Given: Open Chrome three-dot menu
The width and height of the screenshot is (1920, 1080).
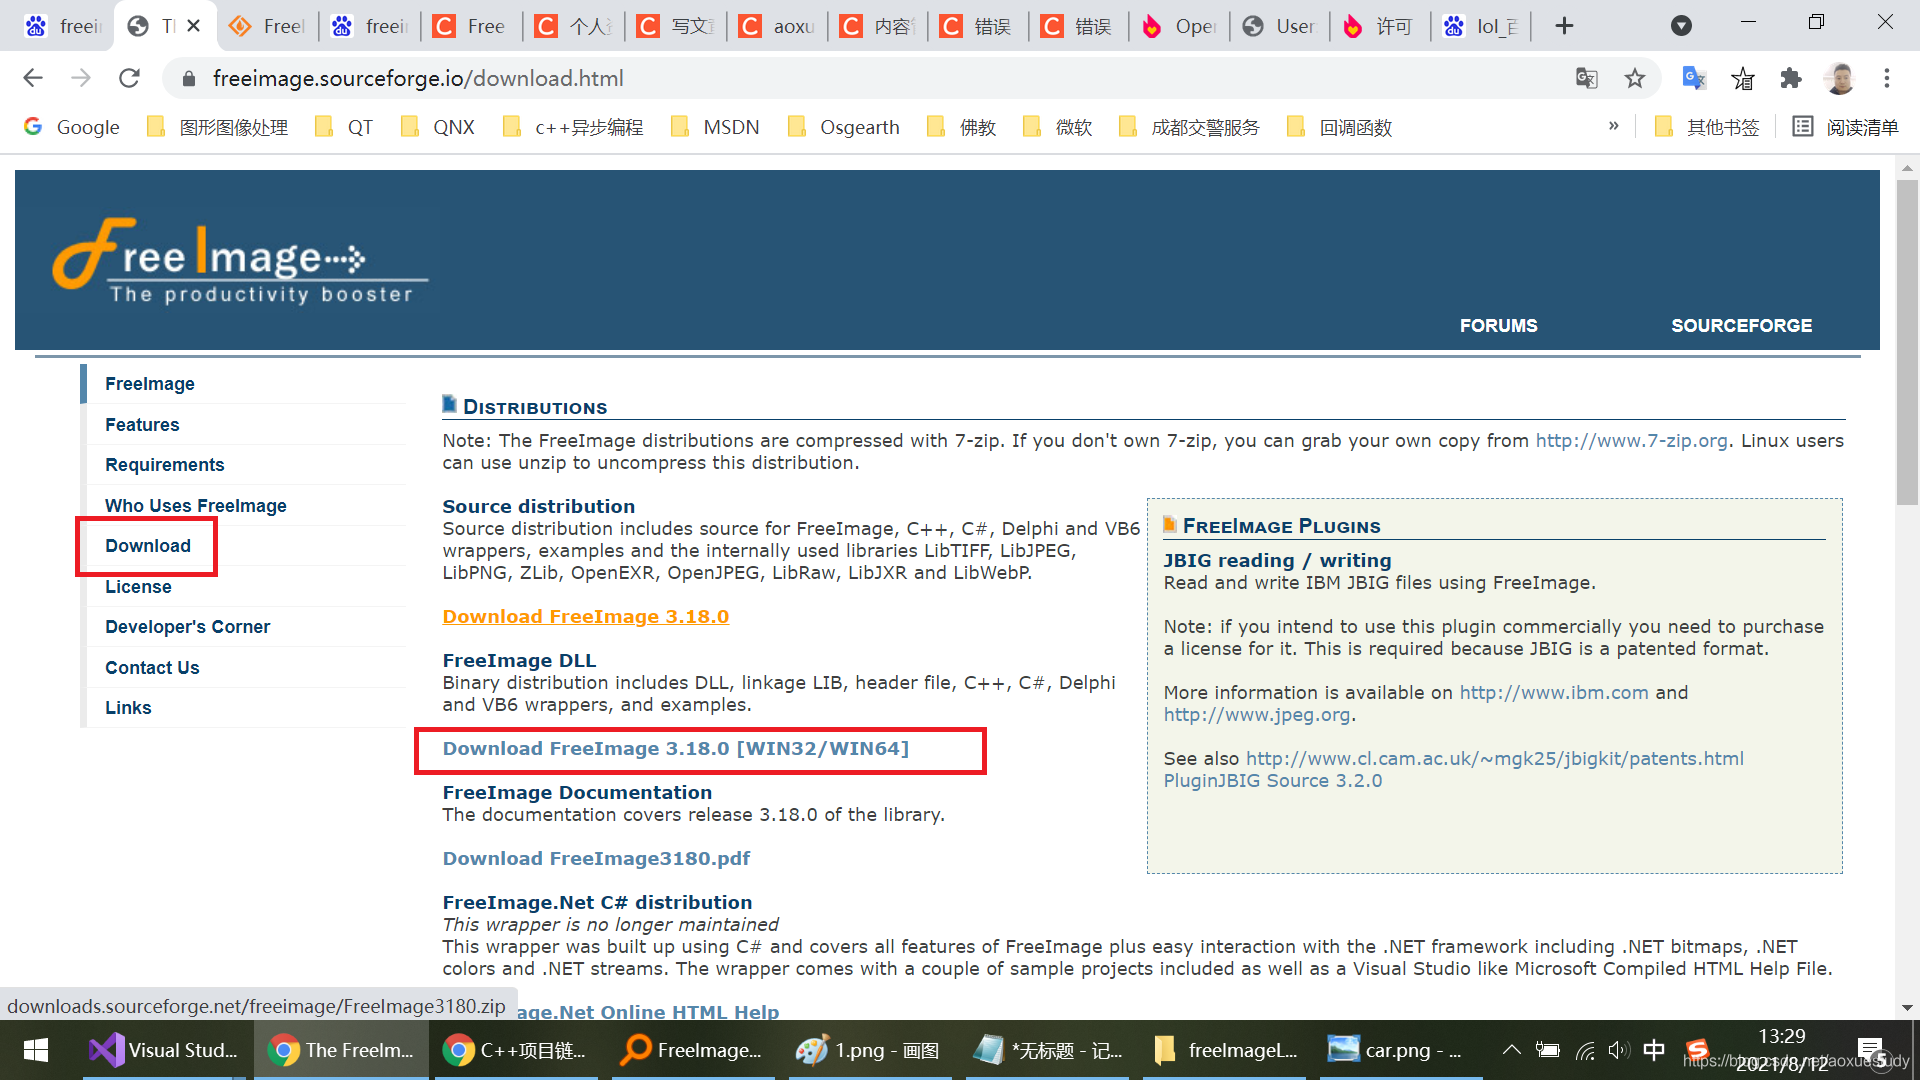Looking at the screenshot, I should (1886, 78).
